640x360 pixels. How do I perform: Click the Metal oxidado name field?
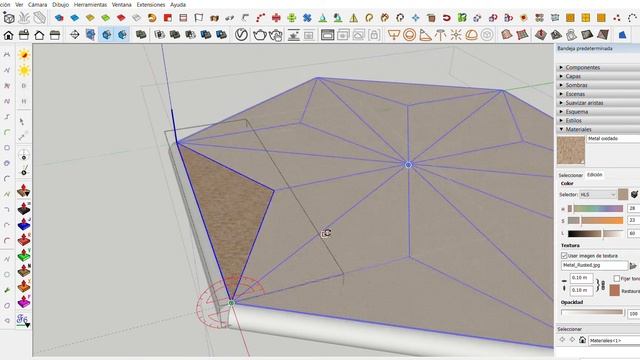613,139
